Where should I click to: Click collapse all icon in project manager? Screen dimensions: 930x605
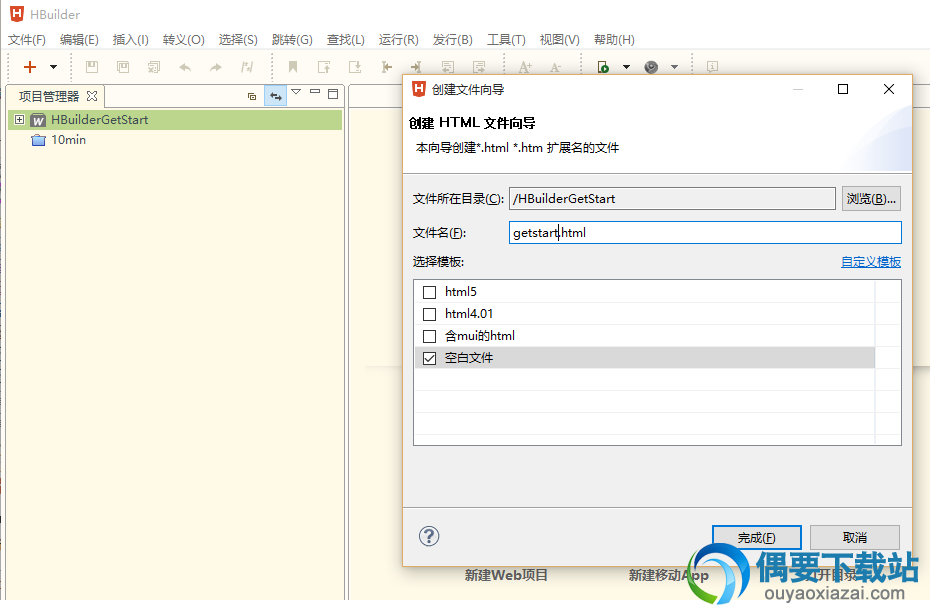(252, 96)
